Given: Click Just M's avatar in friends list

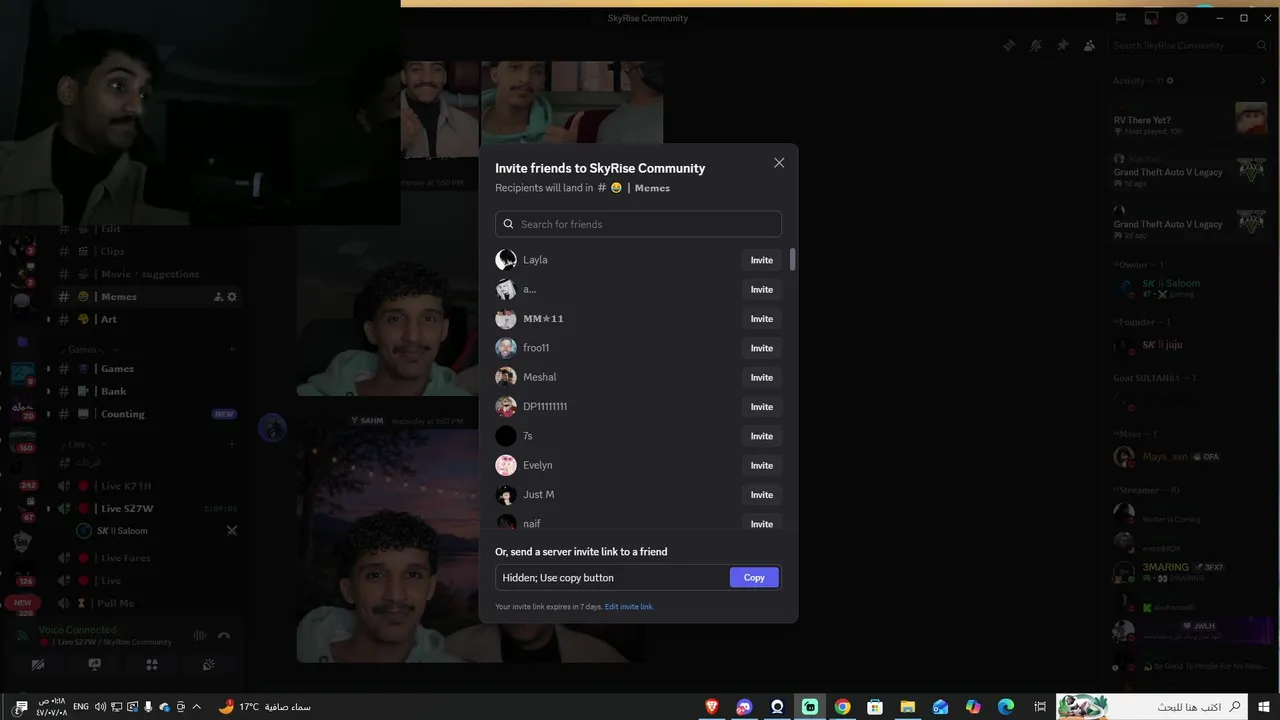Looking at the screenshot, I should click(506, 495).
